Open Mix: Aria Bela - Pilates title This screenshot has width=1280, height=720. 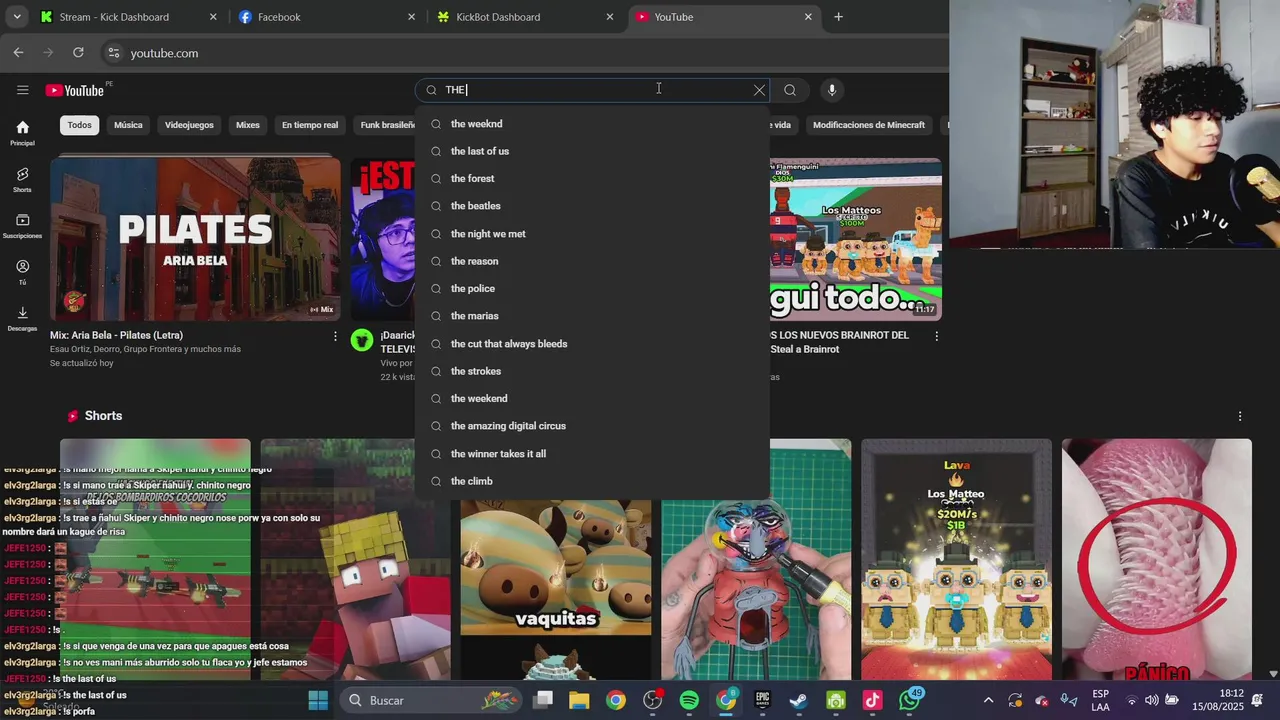117,335
